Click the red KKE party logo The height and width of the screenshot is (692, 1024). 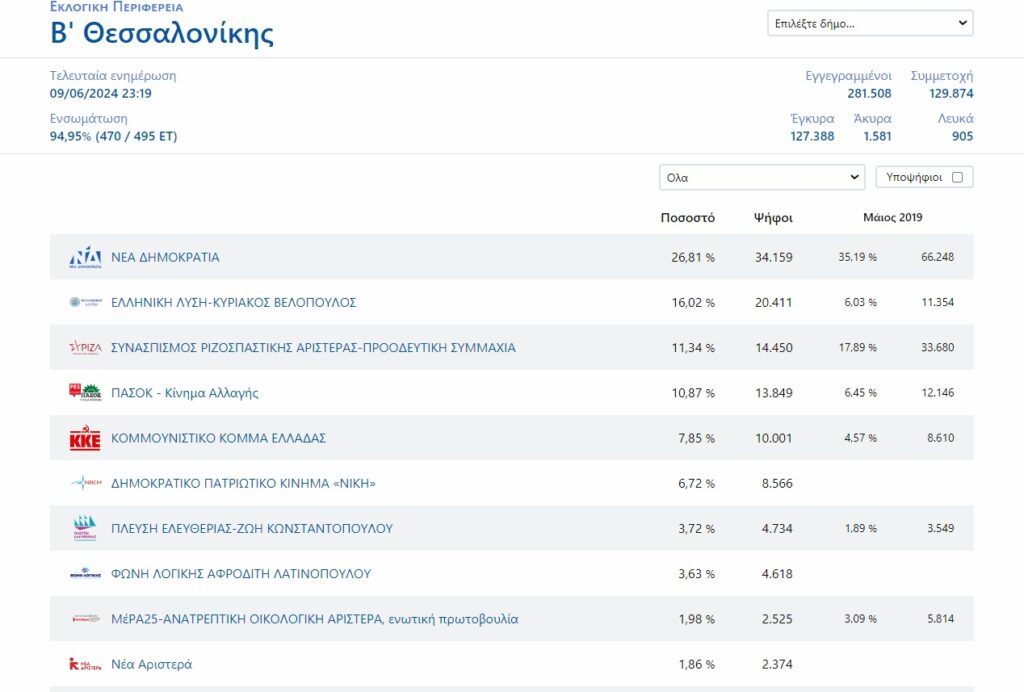86,438
